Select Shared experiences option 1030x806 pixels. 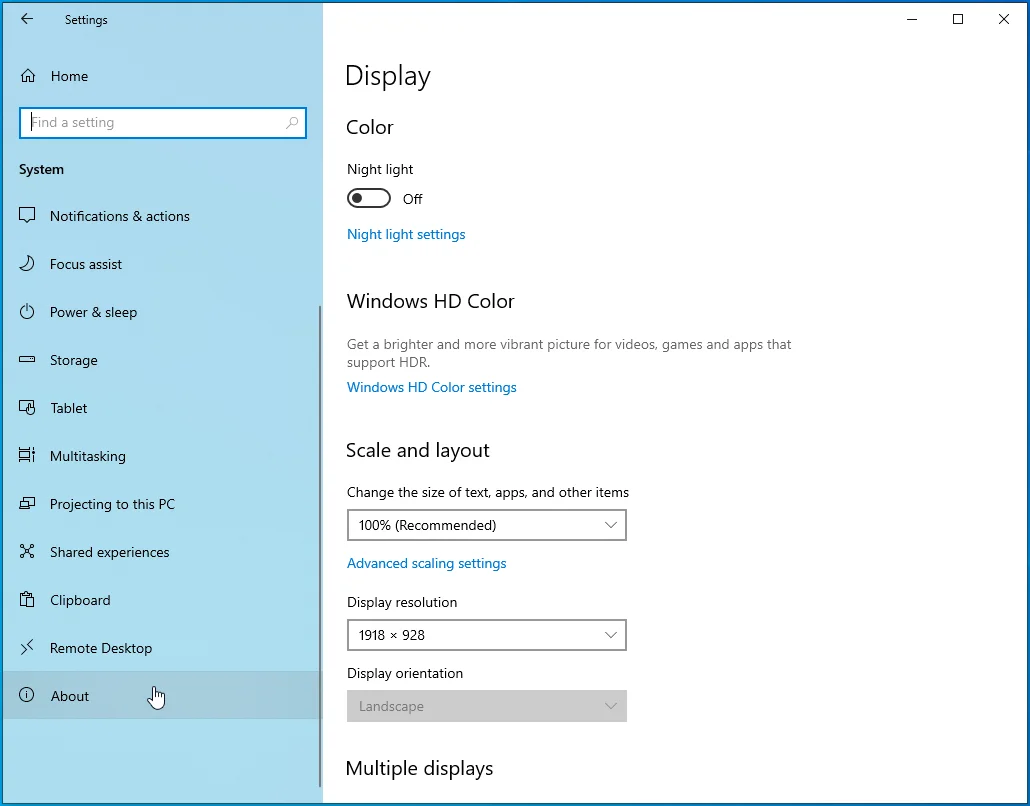[x=161, y=552]
